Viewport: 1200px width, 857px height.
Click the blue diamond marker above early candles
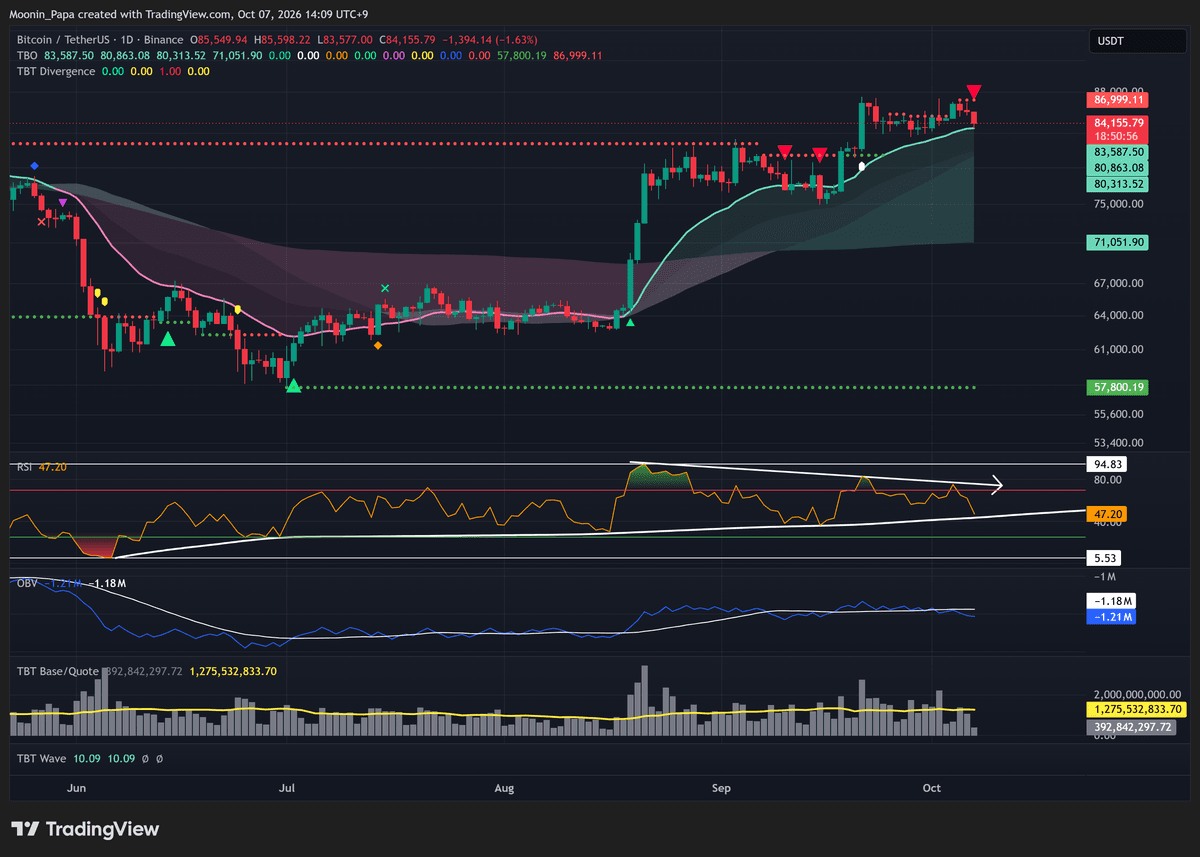click(x=35, y=165)
